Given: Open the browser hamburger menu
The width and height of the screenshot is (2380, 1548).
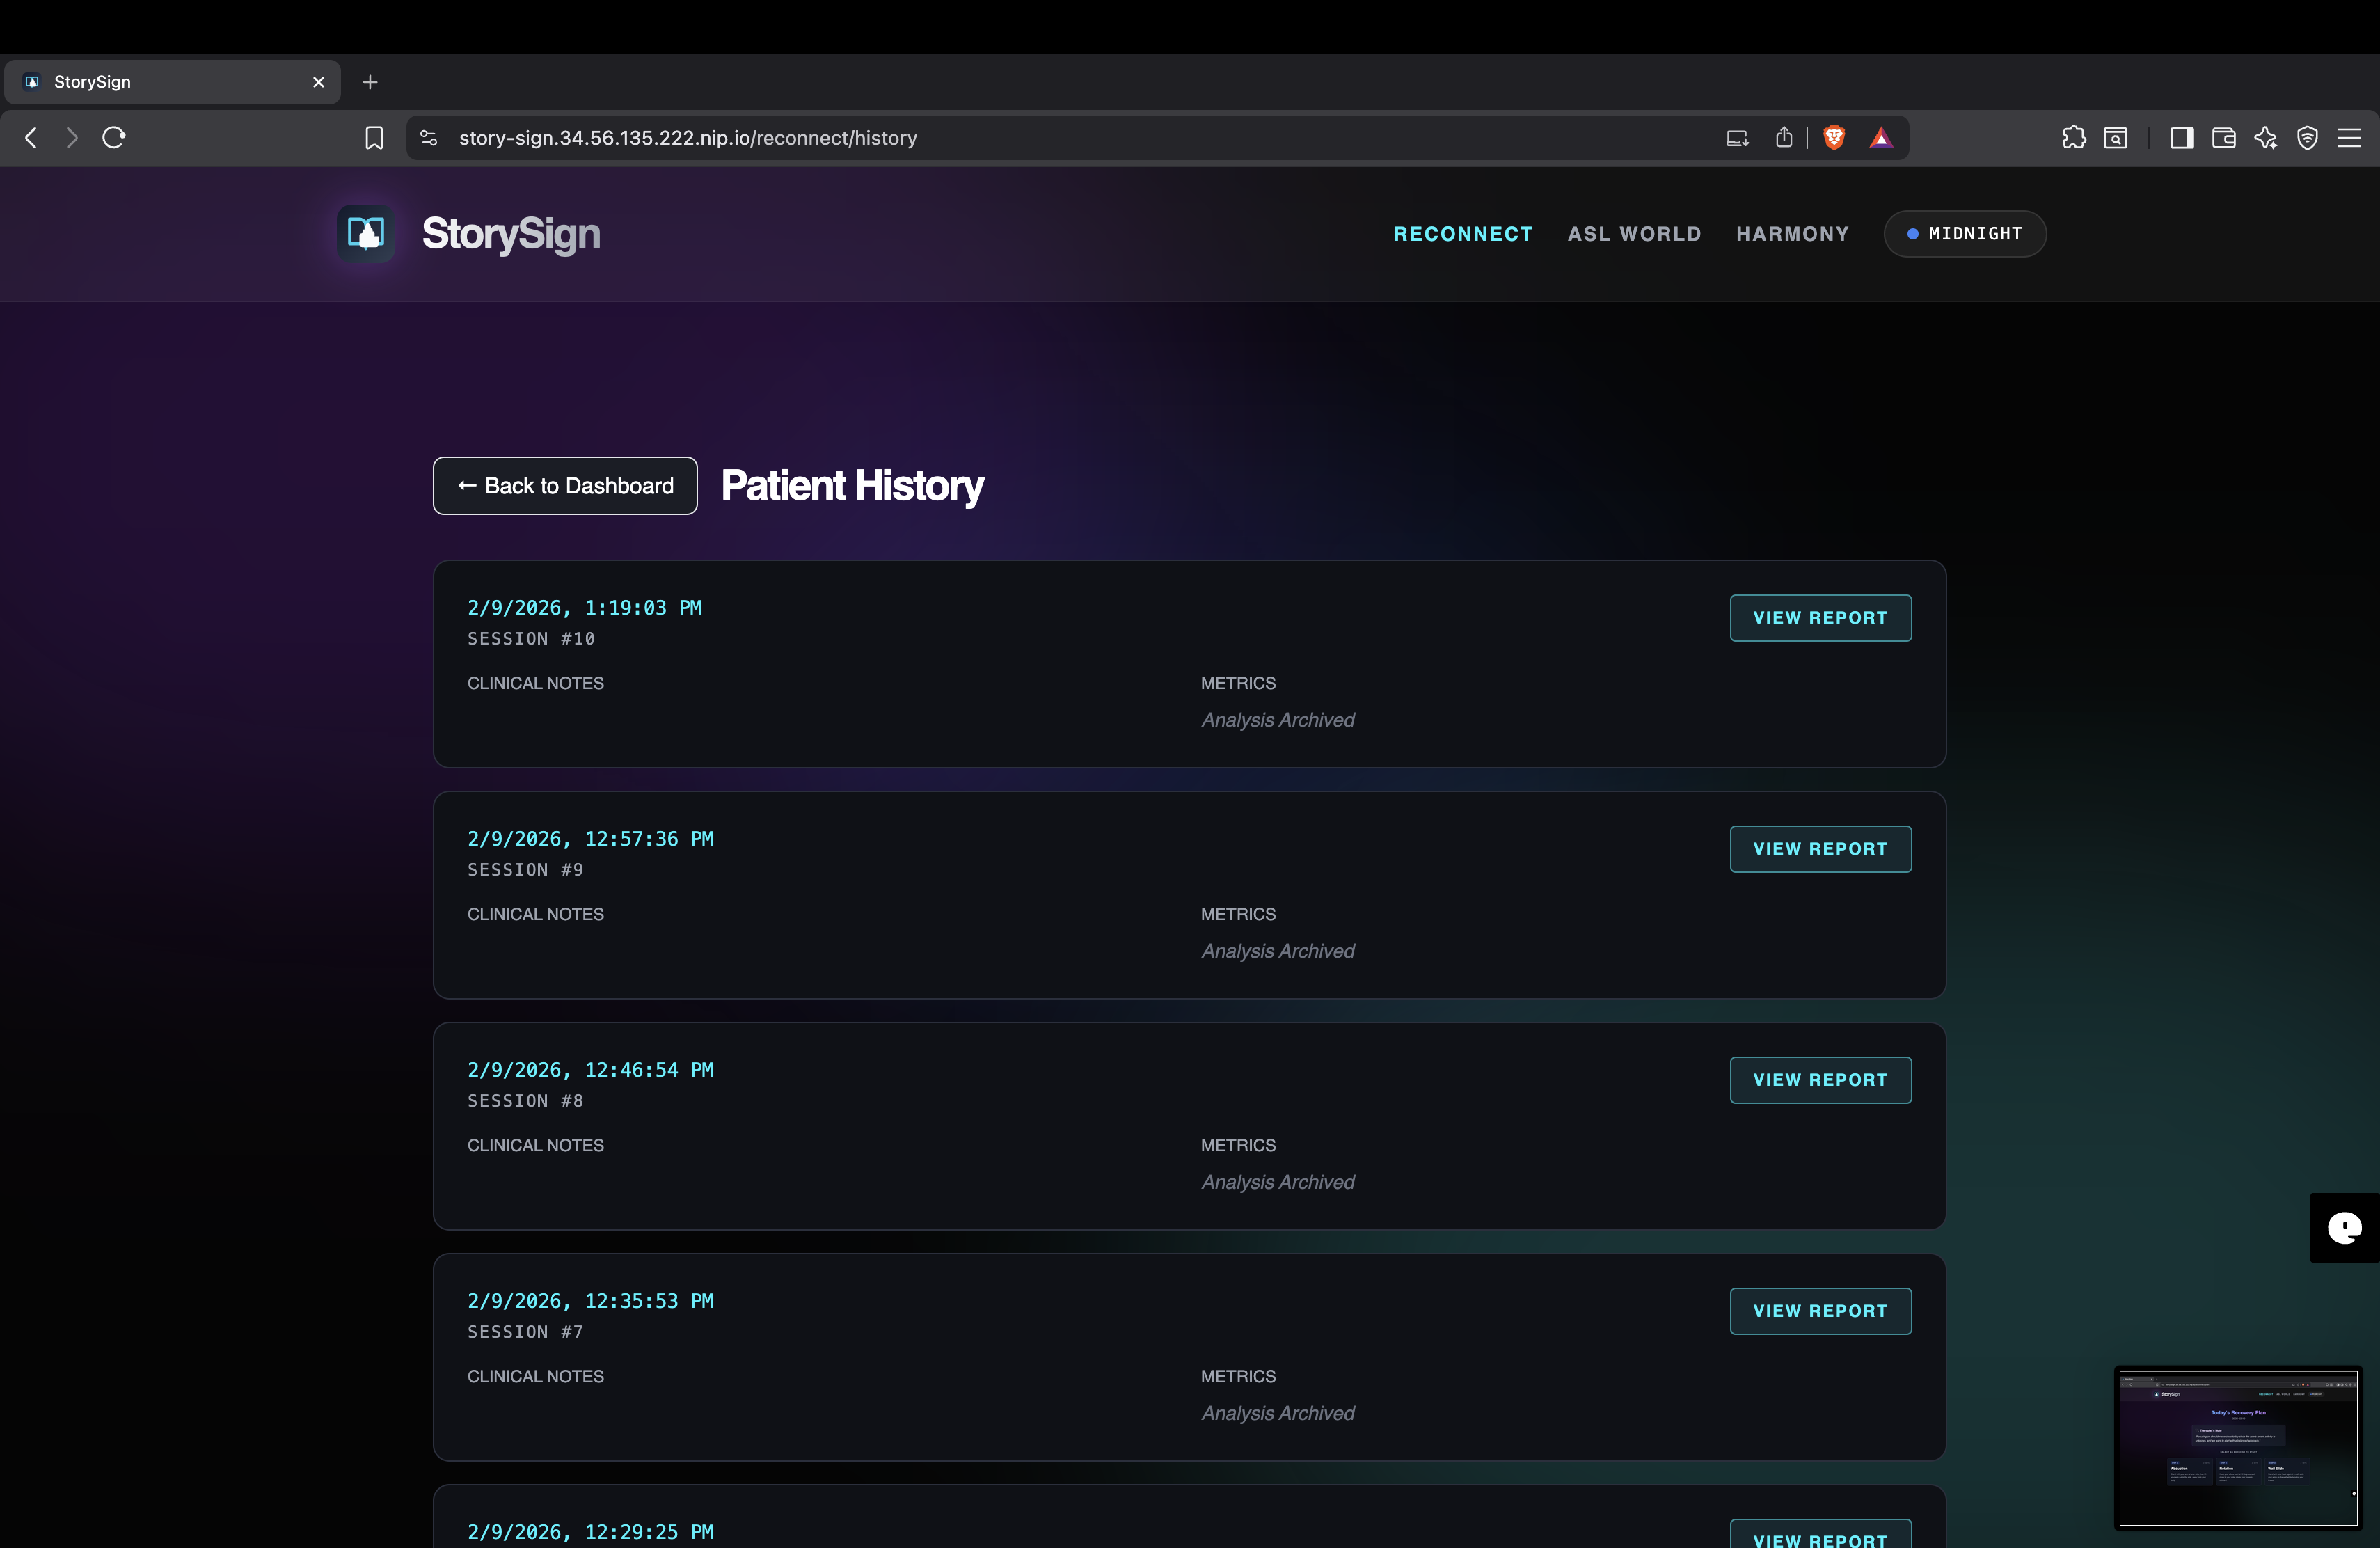Looking at the screenshot, I should click(x=2348, y=138).
